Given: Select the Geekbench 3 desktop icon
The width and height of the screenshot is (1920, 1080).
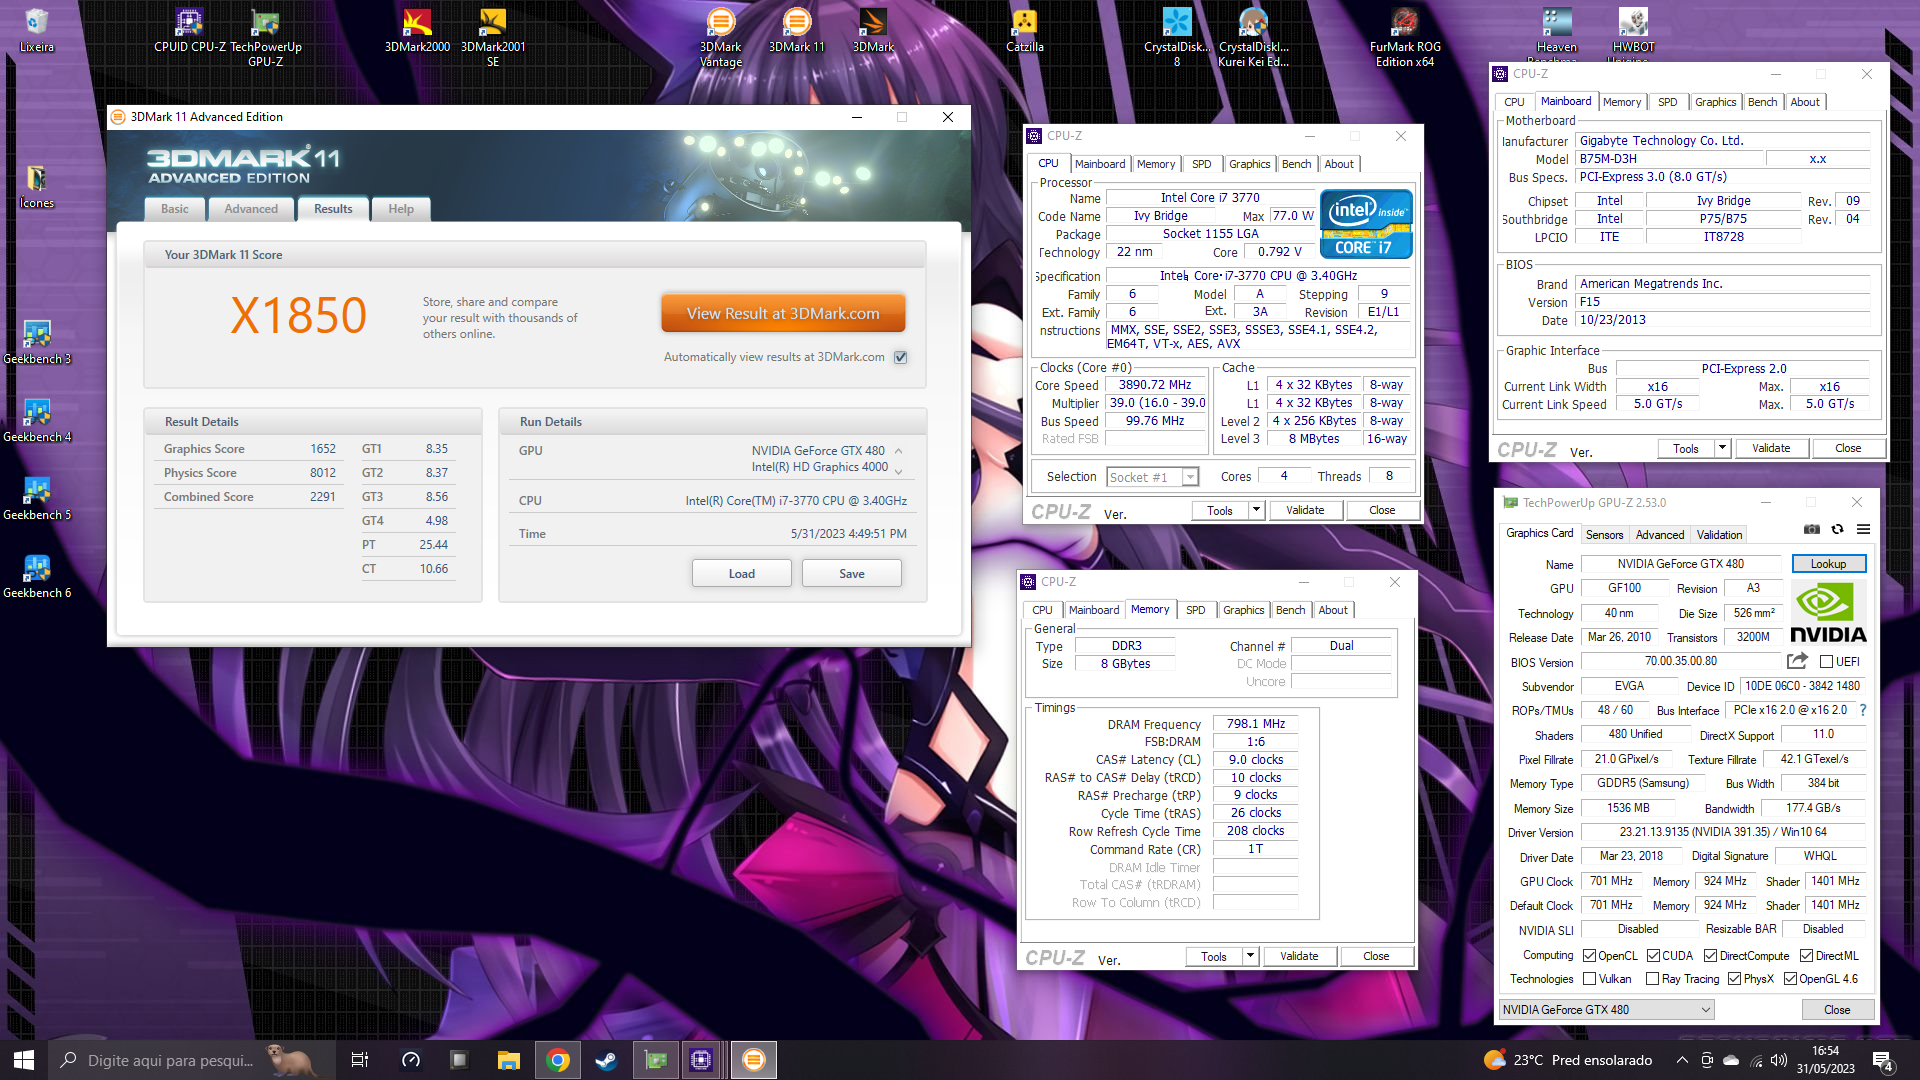Looking at the screenshot, I should [37, 344].
